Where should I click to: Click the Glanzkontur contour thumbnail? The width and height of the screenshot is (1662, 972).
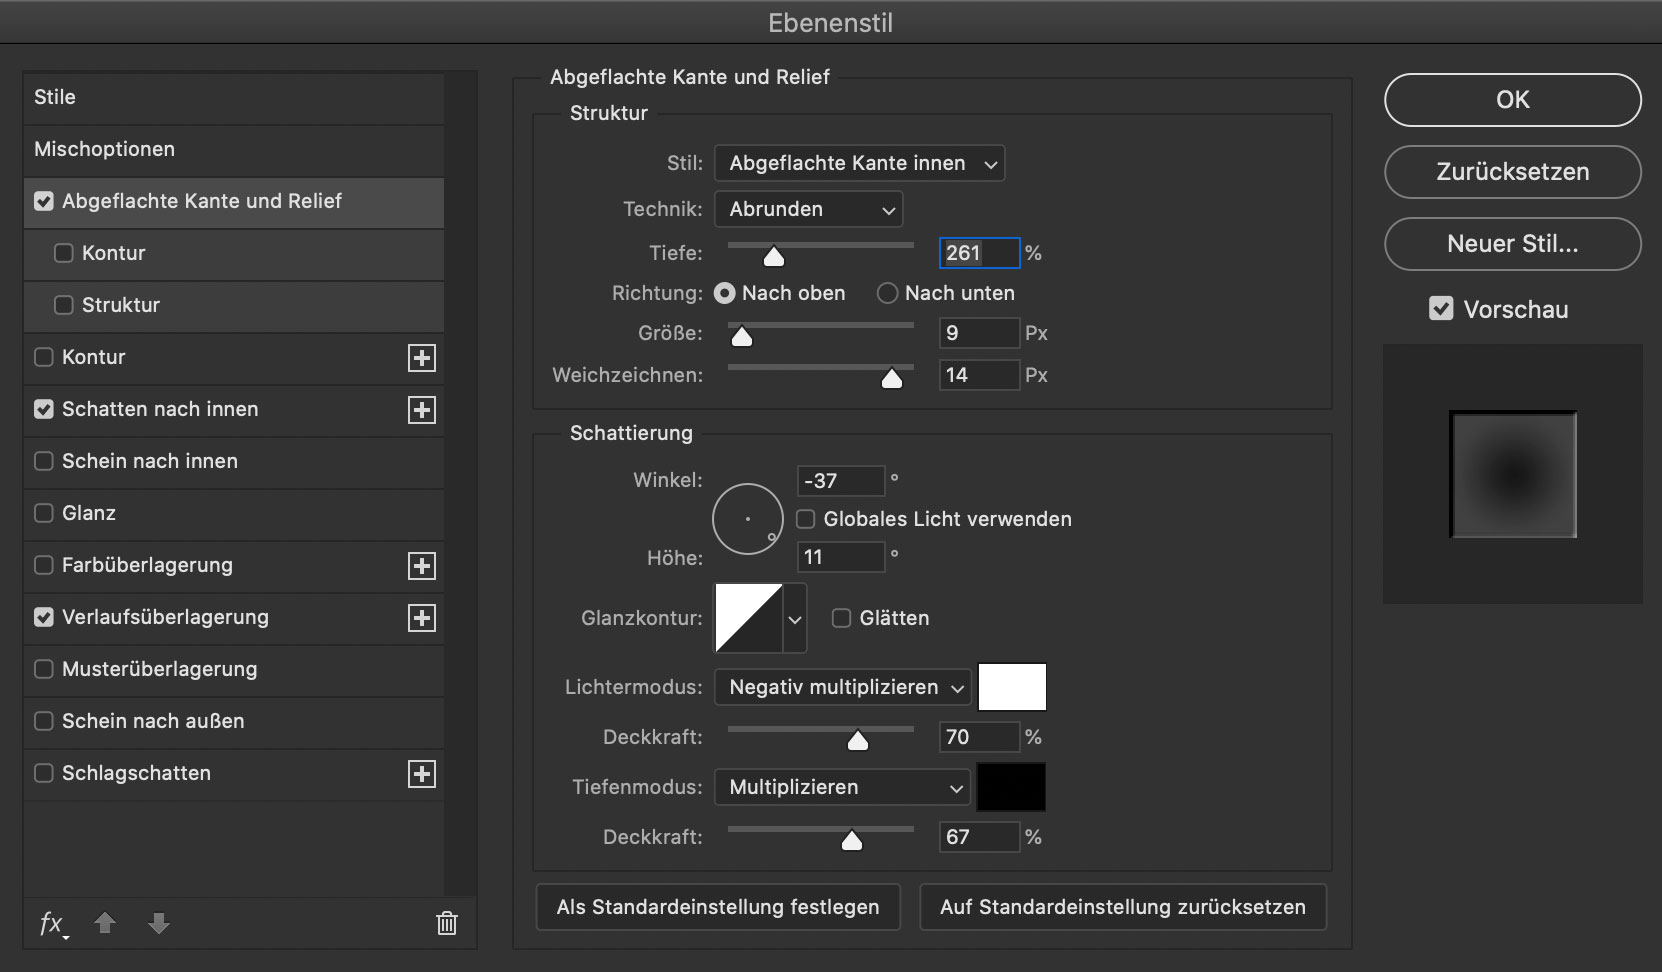click(x=749, y=619)
